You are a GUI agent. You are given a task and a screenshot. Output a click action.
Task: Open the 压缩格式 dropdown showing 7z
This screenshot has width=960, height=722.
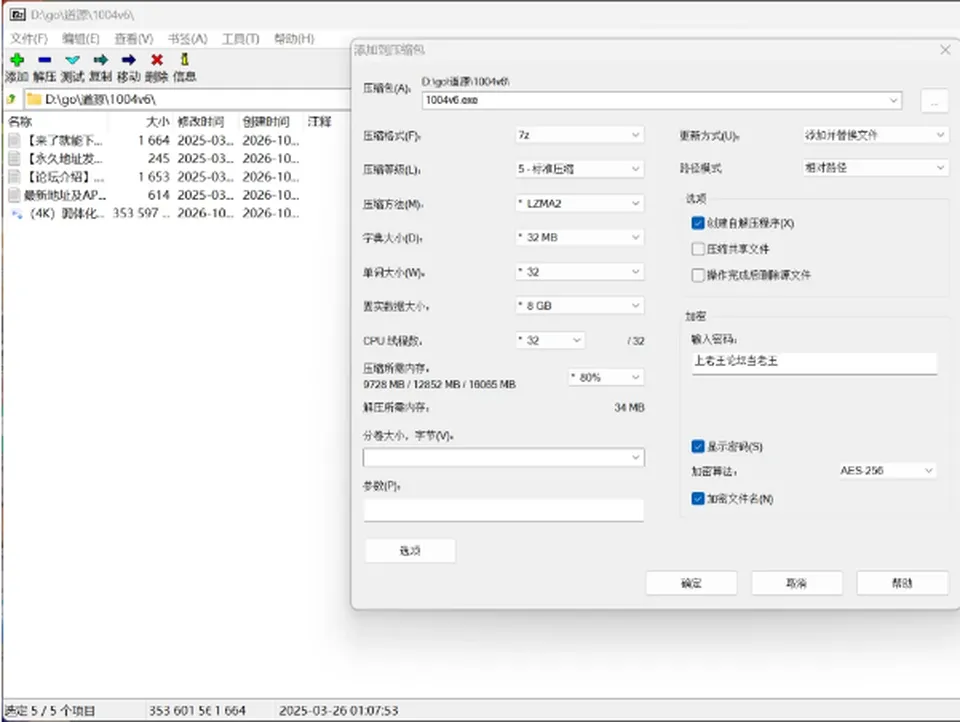579,135
